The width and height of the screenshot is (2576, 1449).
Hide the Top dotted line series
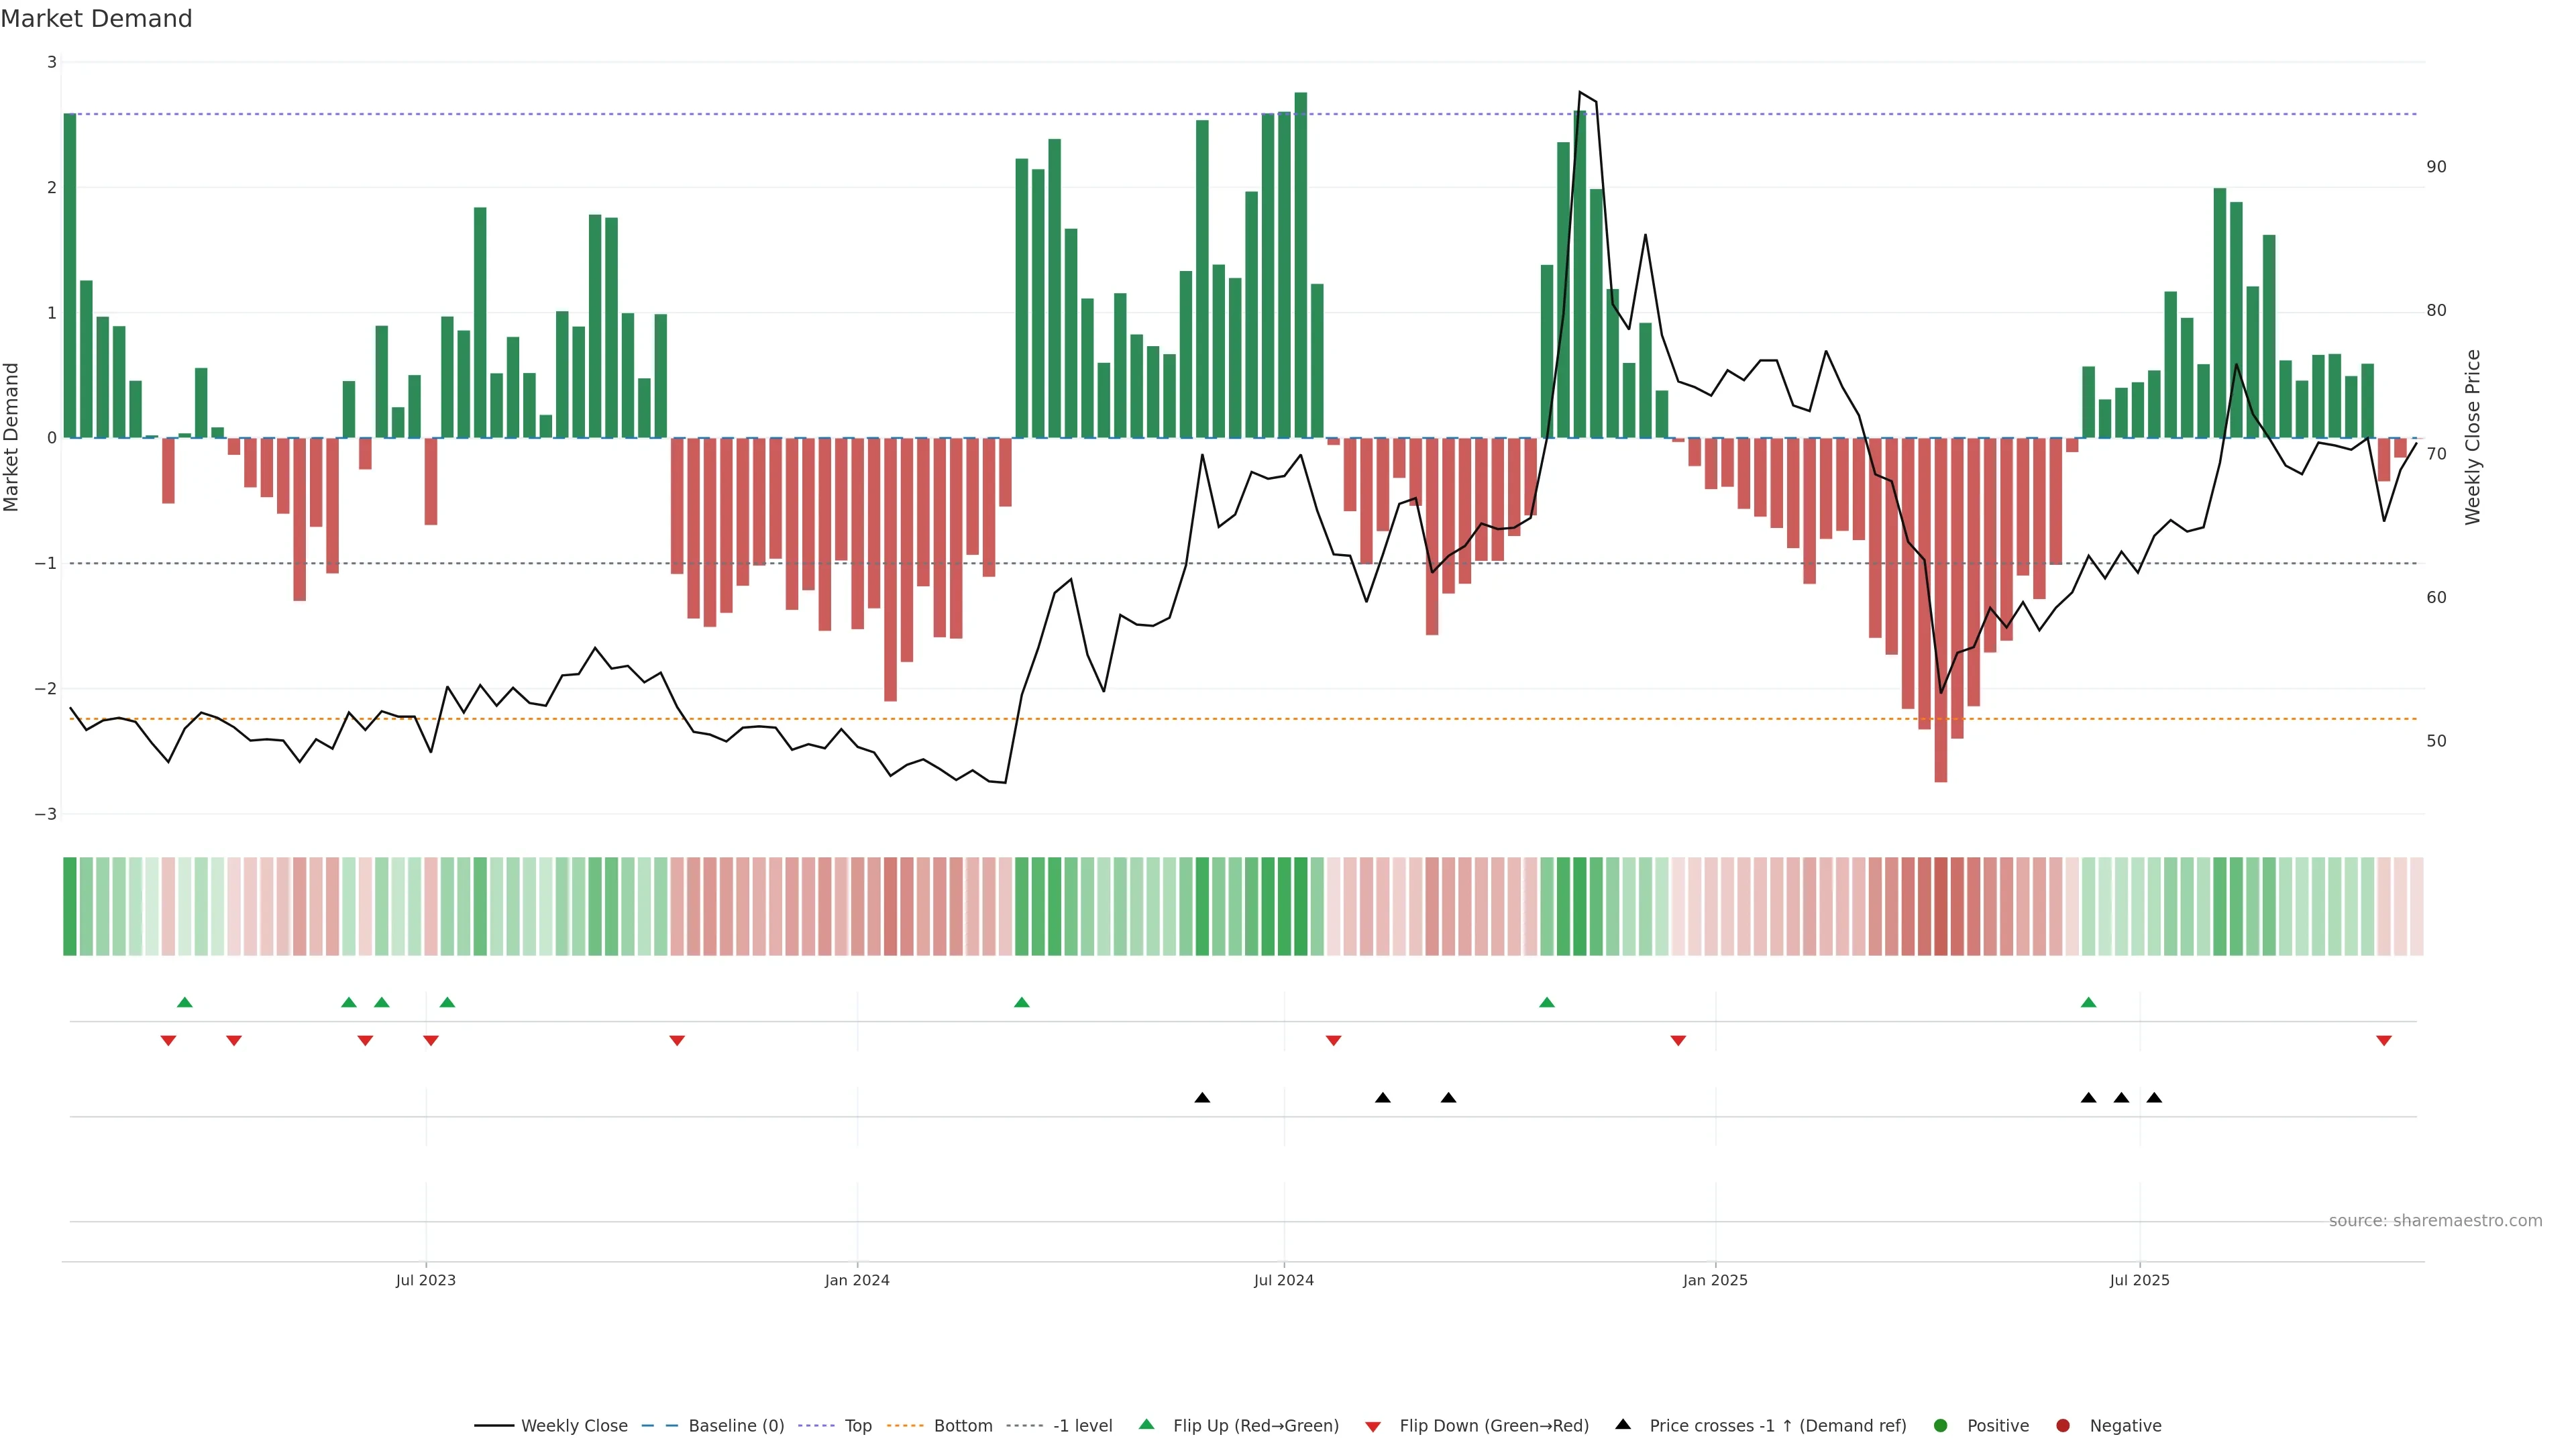click(857, 1425)
